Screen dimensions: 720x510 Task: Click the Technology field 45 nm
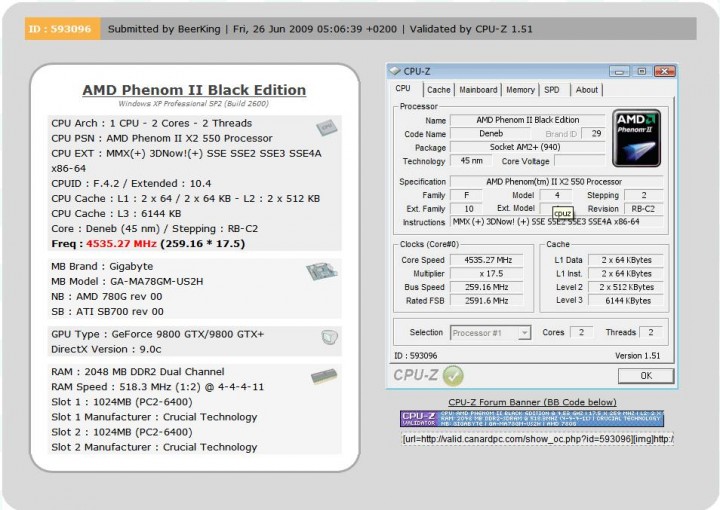pos(471,161)
